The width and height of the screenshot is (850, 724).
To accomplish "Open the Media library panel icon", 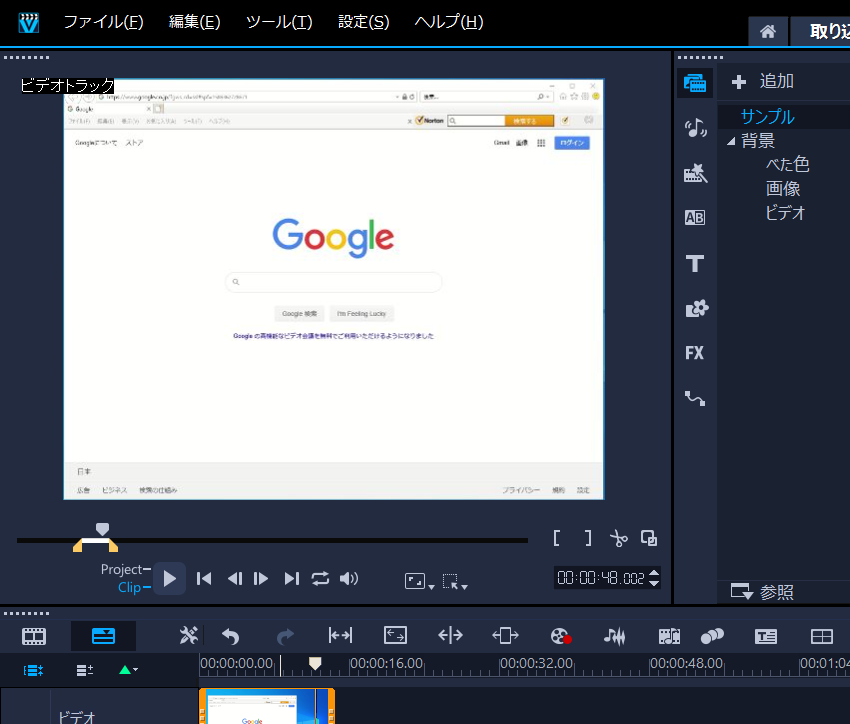I will coord(694,83).
